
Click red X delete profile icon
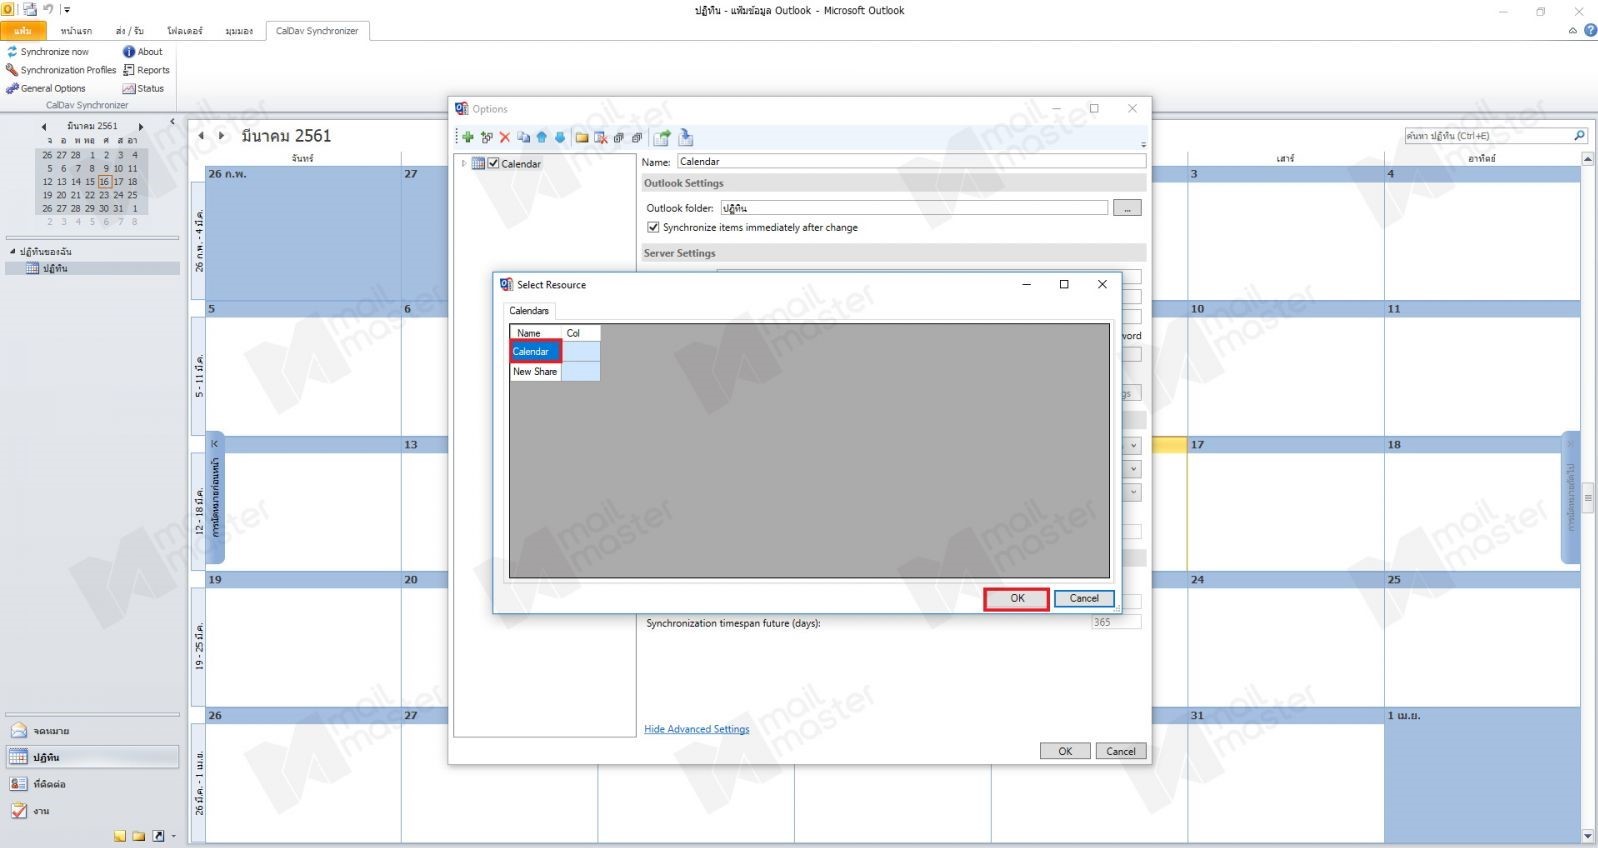coord(504,138)
